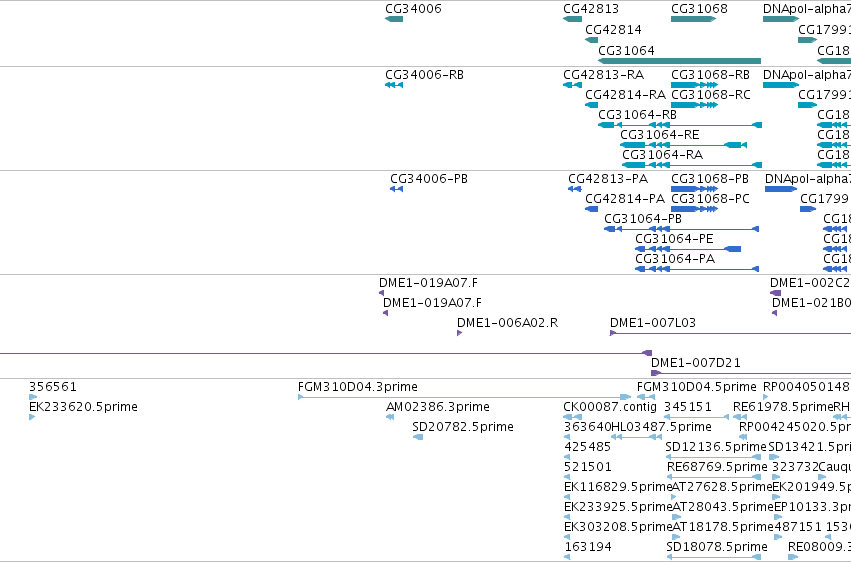Image resolution: width=851 pixels, height=562 pixels.
Task: Select EST EK233925.5prime label
Action: (618, 508)
